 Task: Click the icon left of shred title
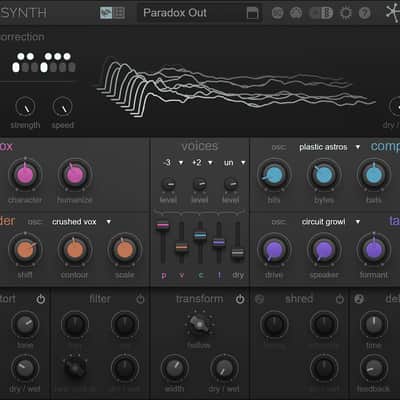pos(259,299)
